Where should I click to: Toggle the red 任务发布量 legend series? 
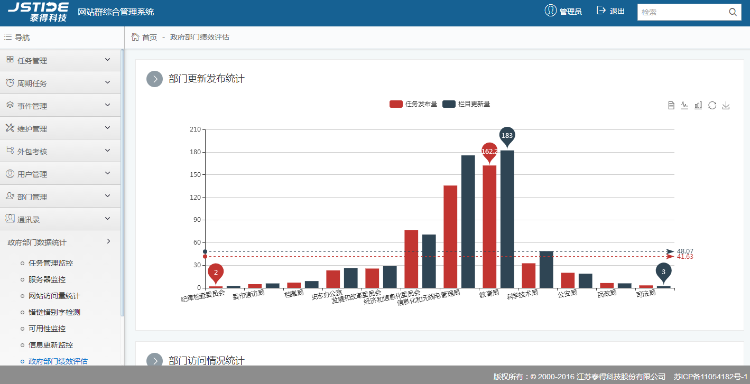point(413,104)
